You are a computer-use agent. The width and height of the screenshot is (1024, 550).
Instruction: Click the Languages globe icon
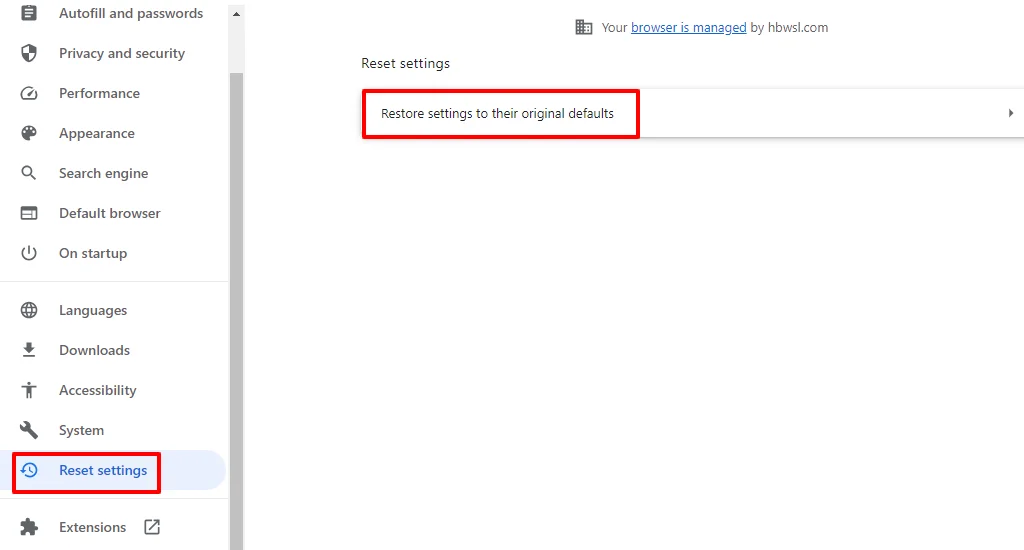29,310
